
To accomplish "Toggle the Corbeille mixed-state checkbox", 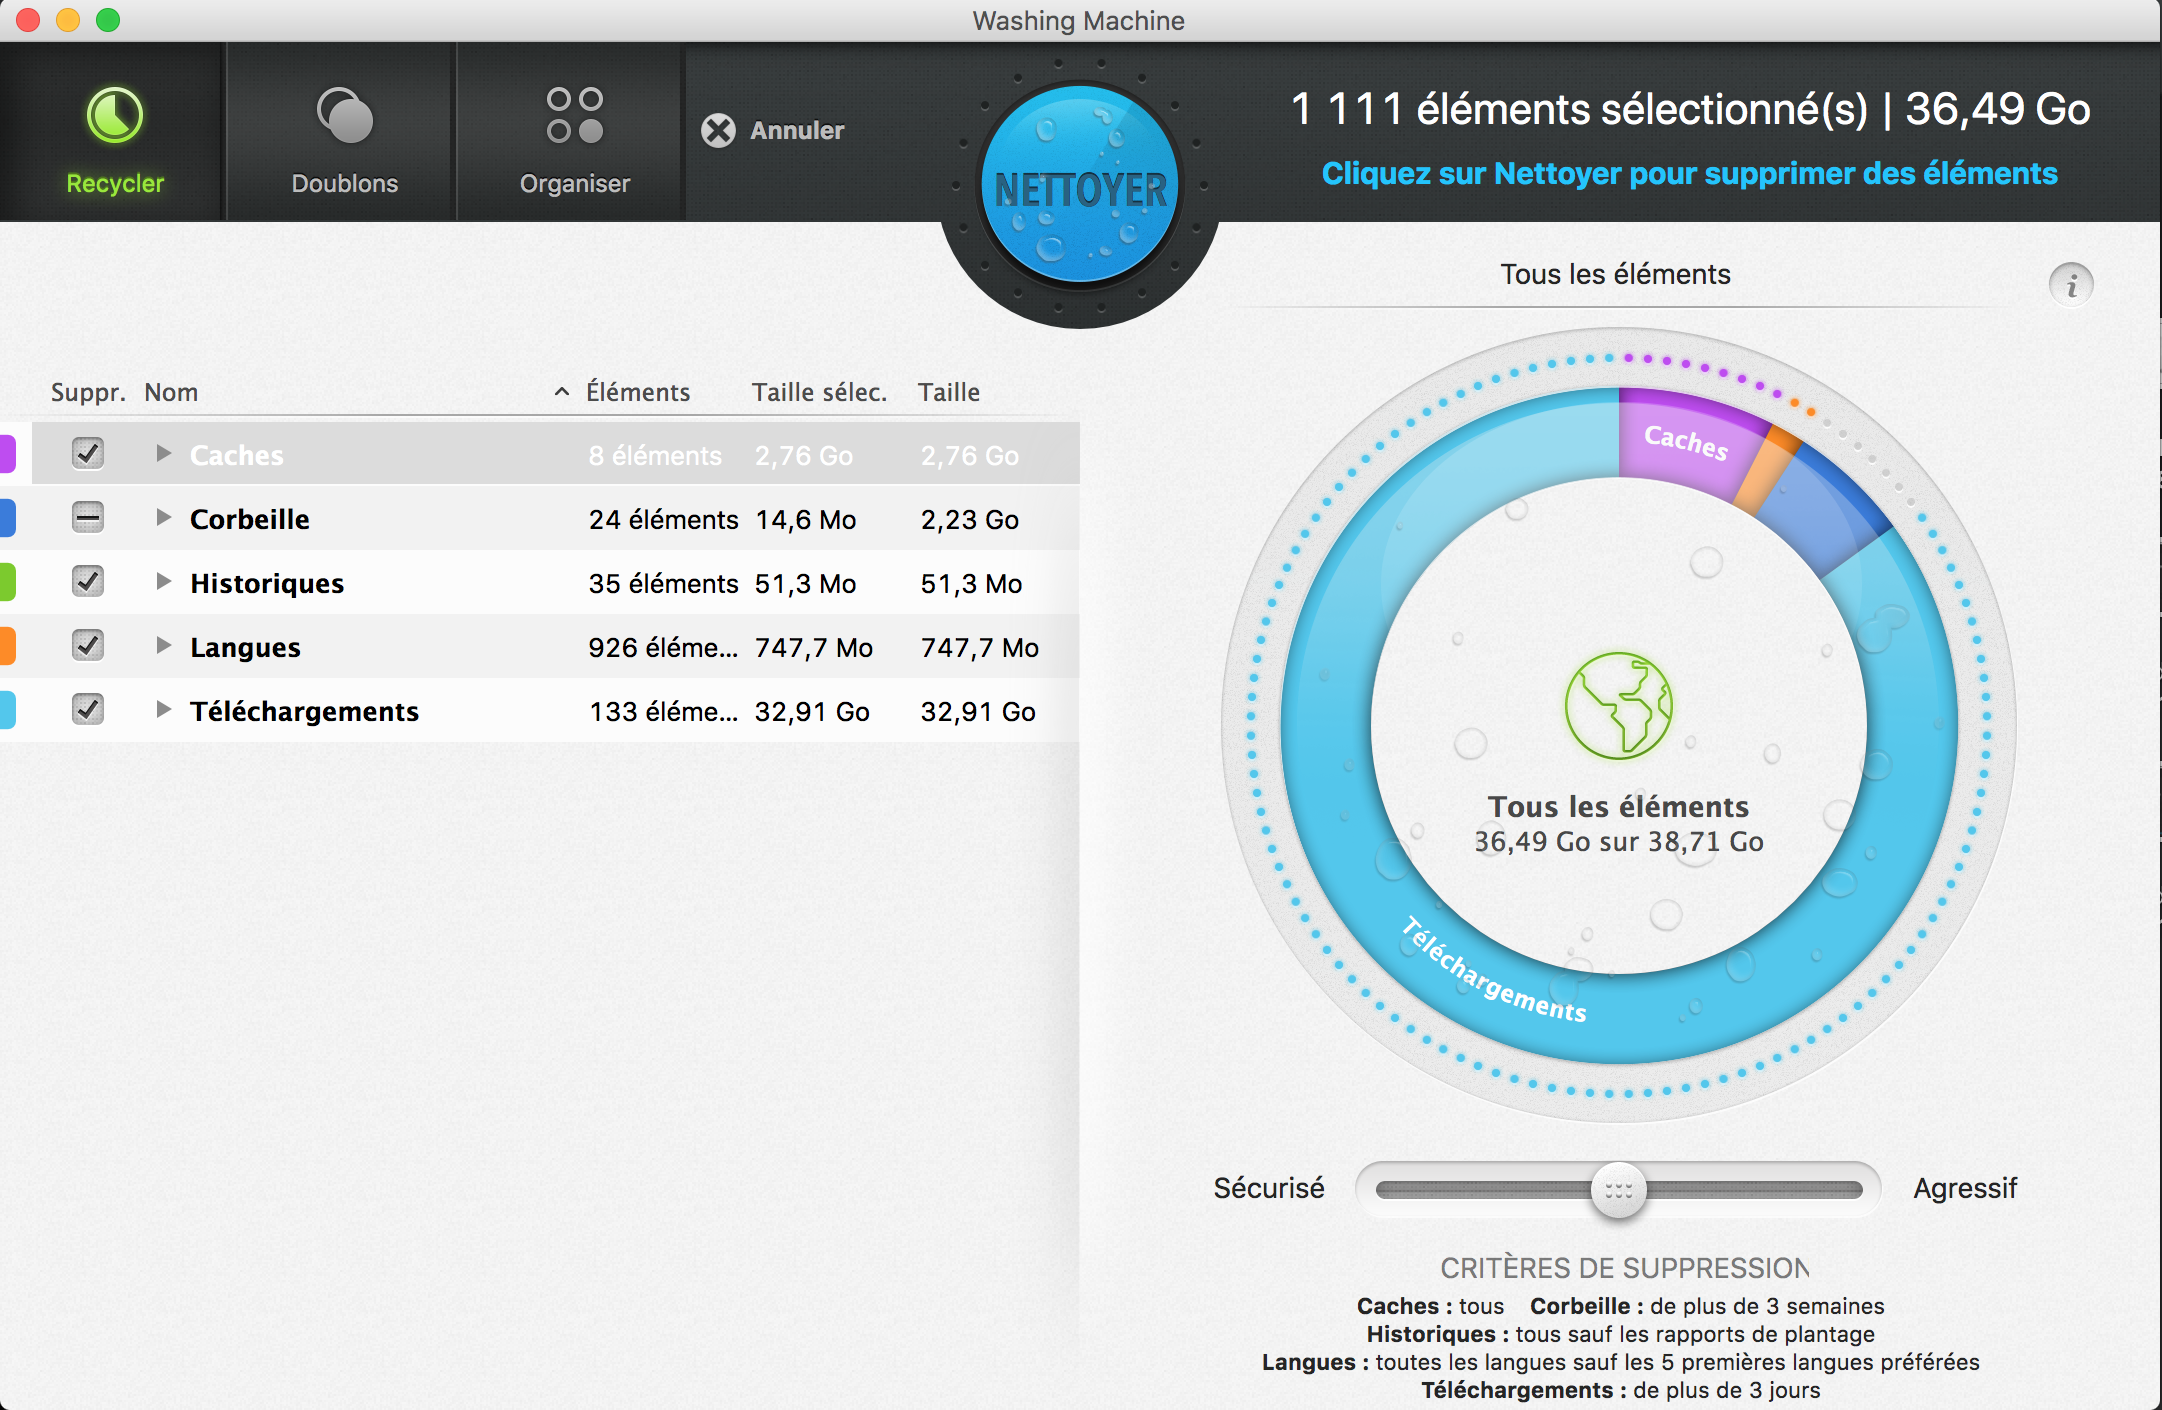I will point(88,518).
